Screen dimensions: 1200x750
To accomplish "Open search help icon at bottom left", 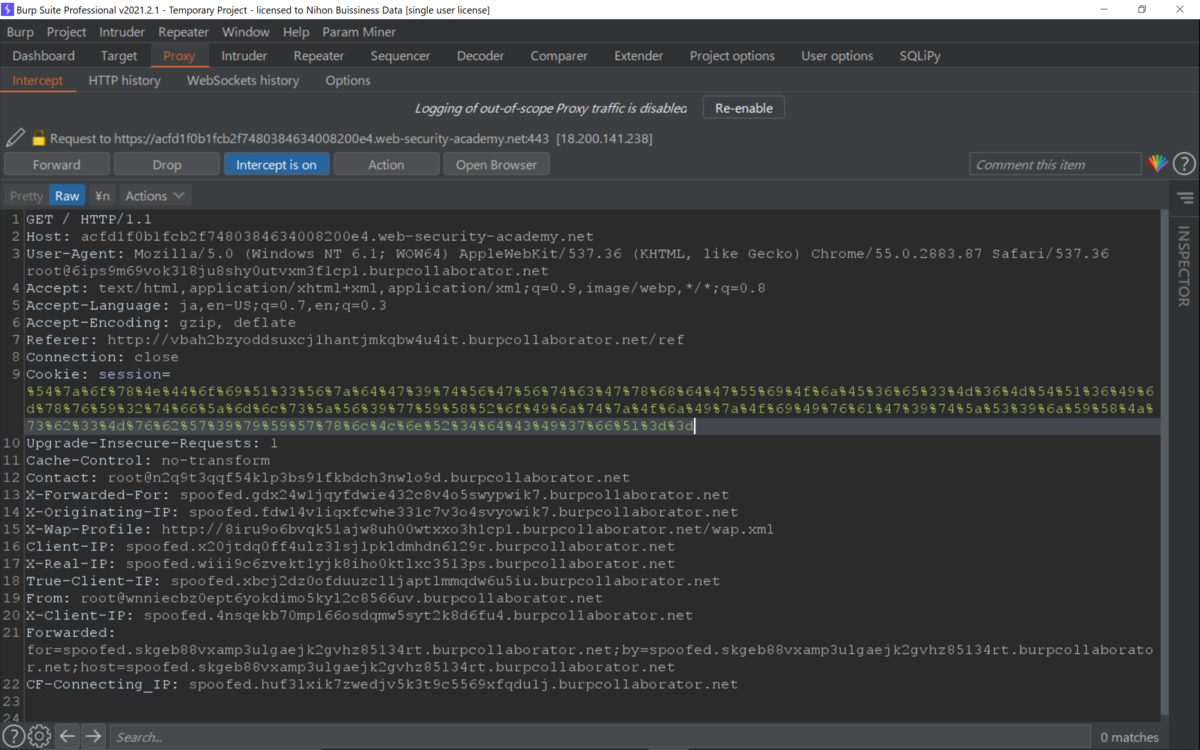I will [14, 737].
